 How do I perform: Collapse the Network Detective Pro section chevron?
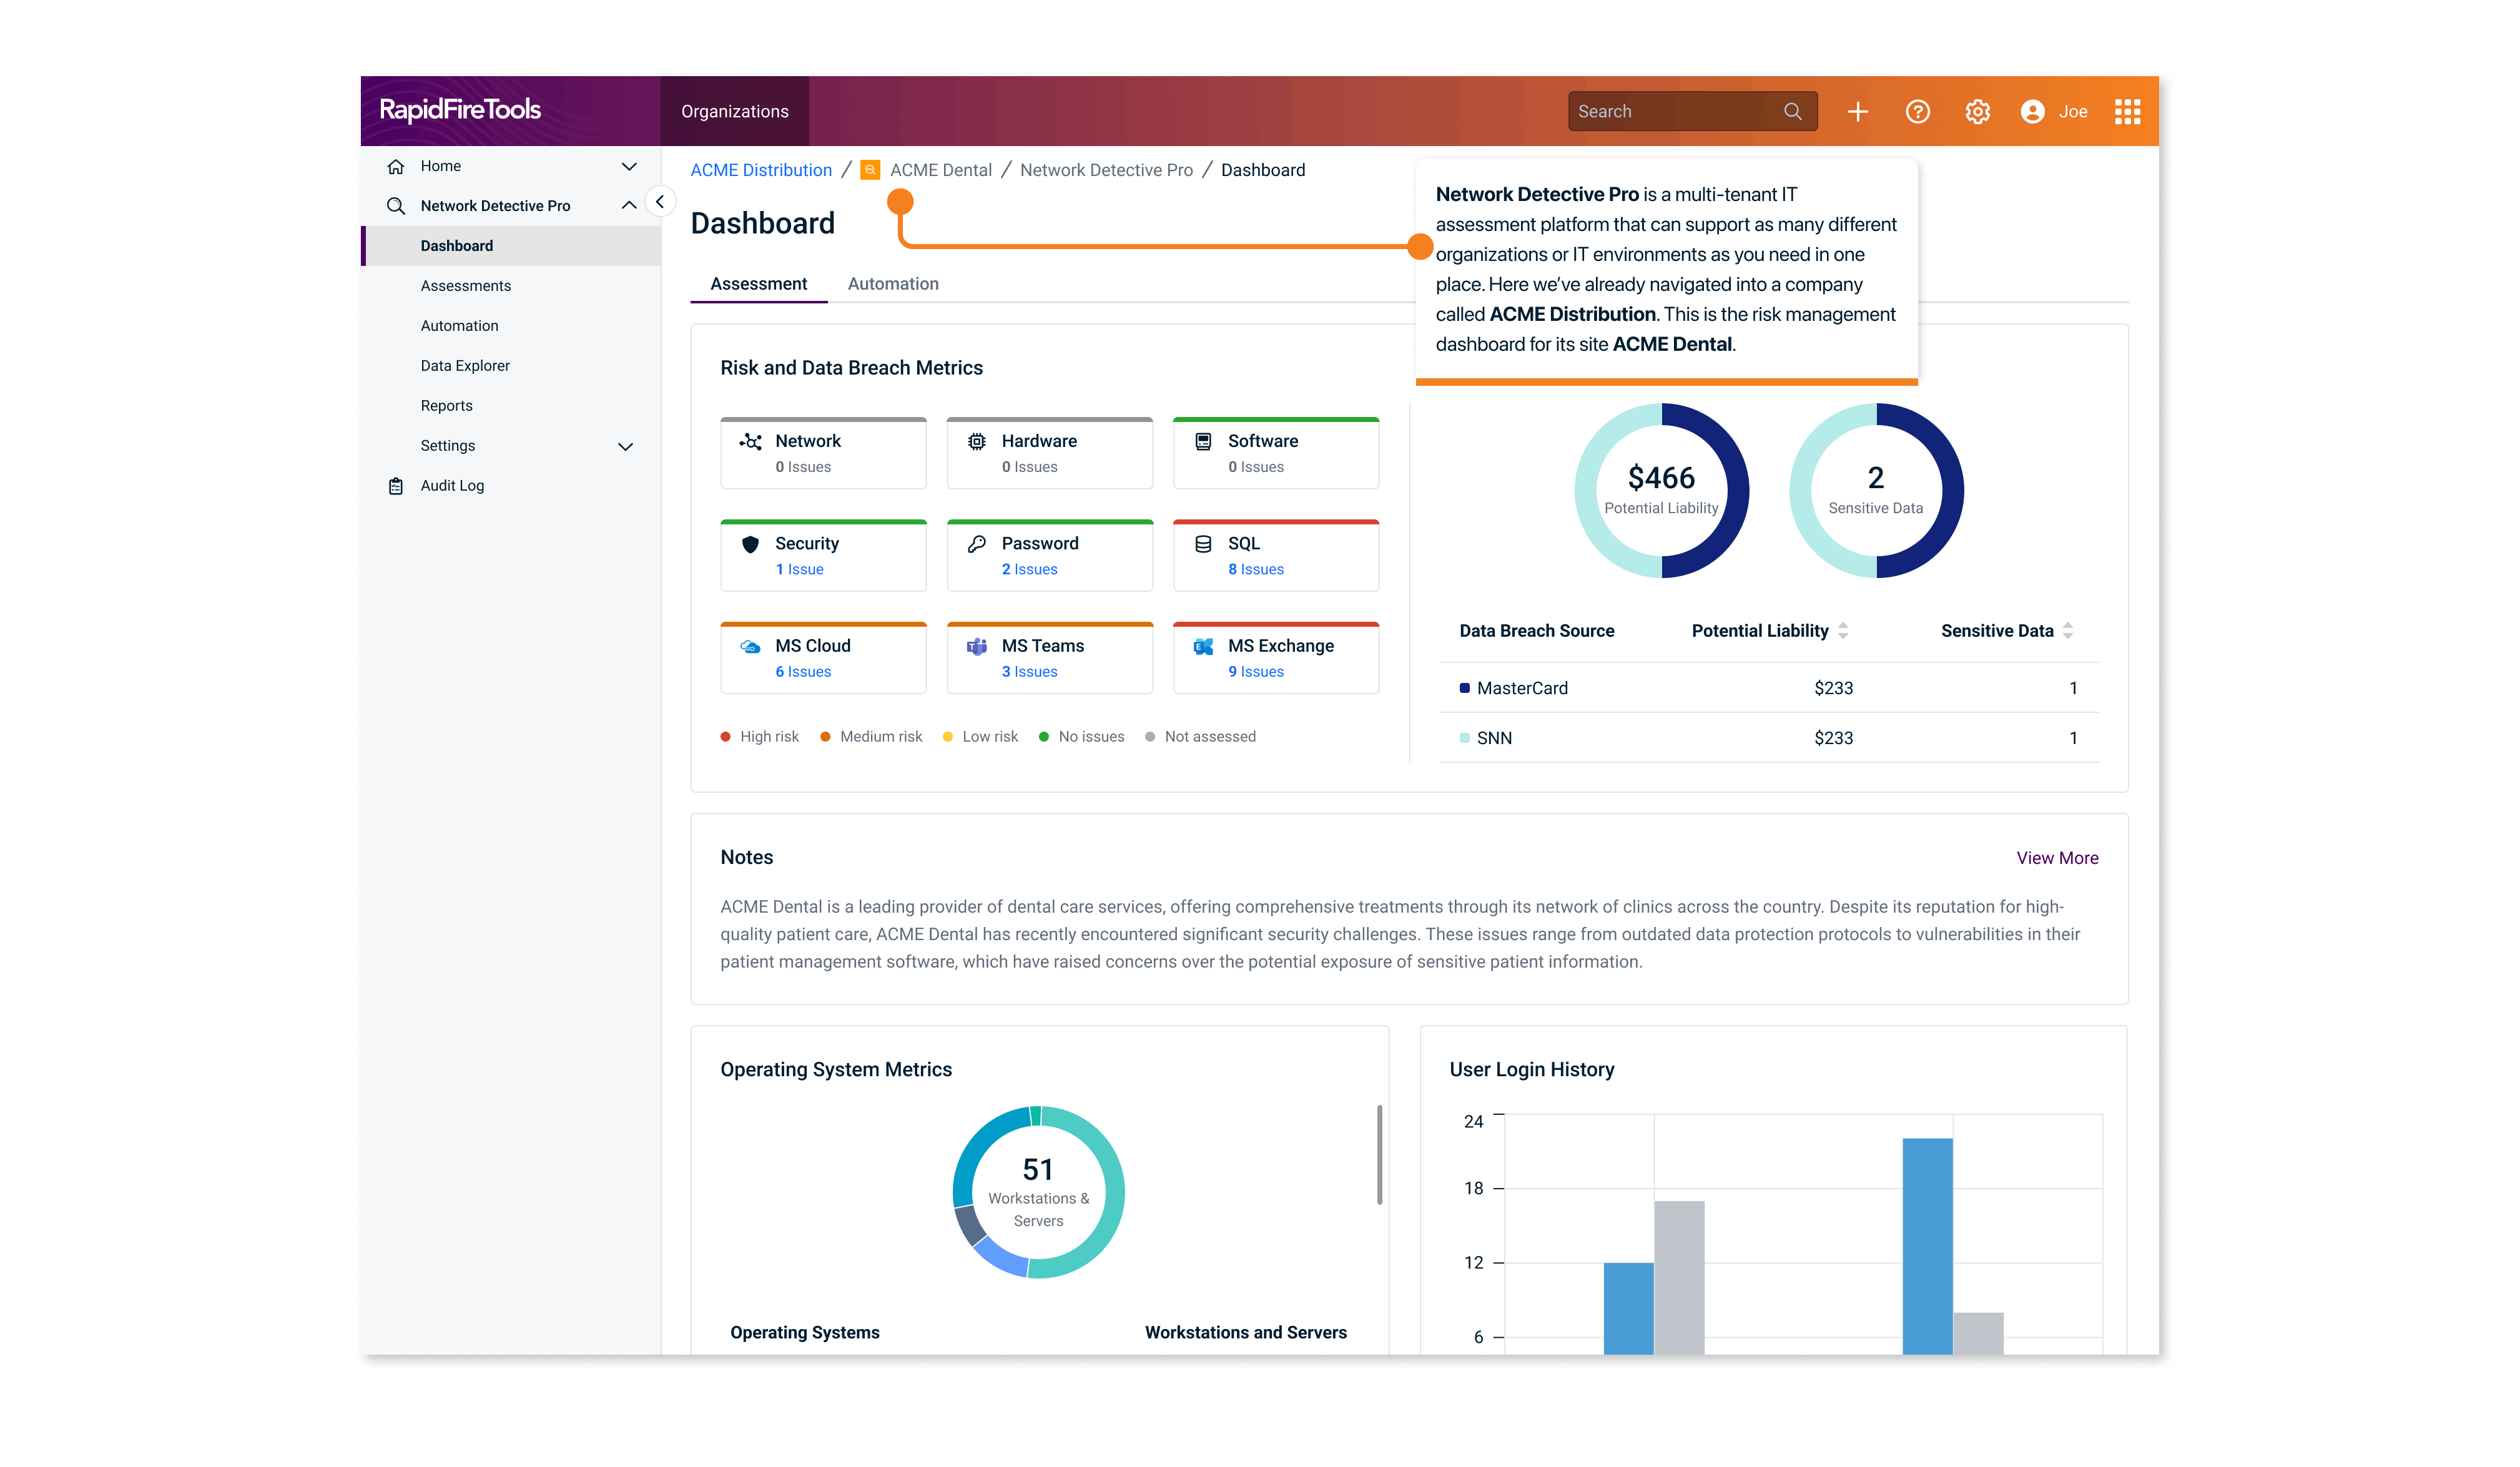tap(629, 204)
